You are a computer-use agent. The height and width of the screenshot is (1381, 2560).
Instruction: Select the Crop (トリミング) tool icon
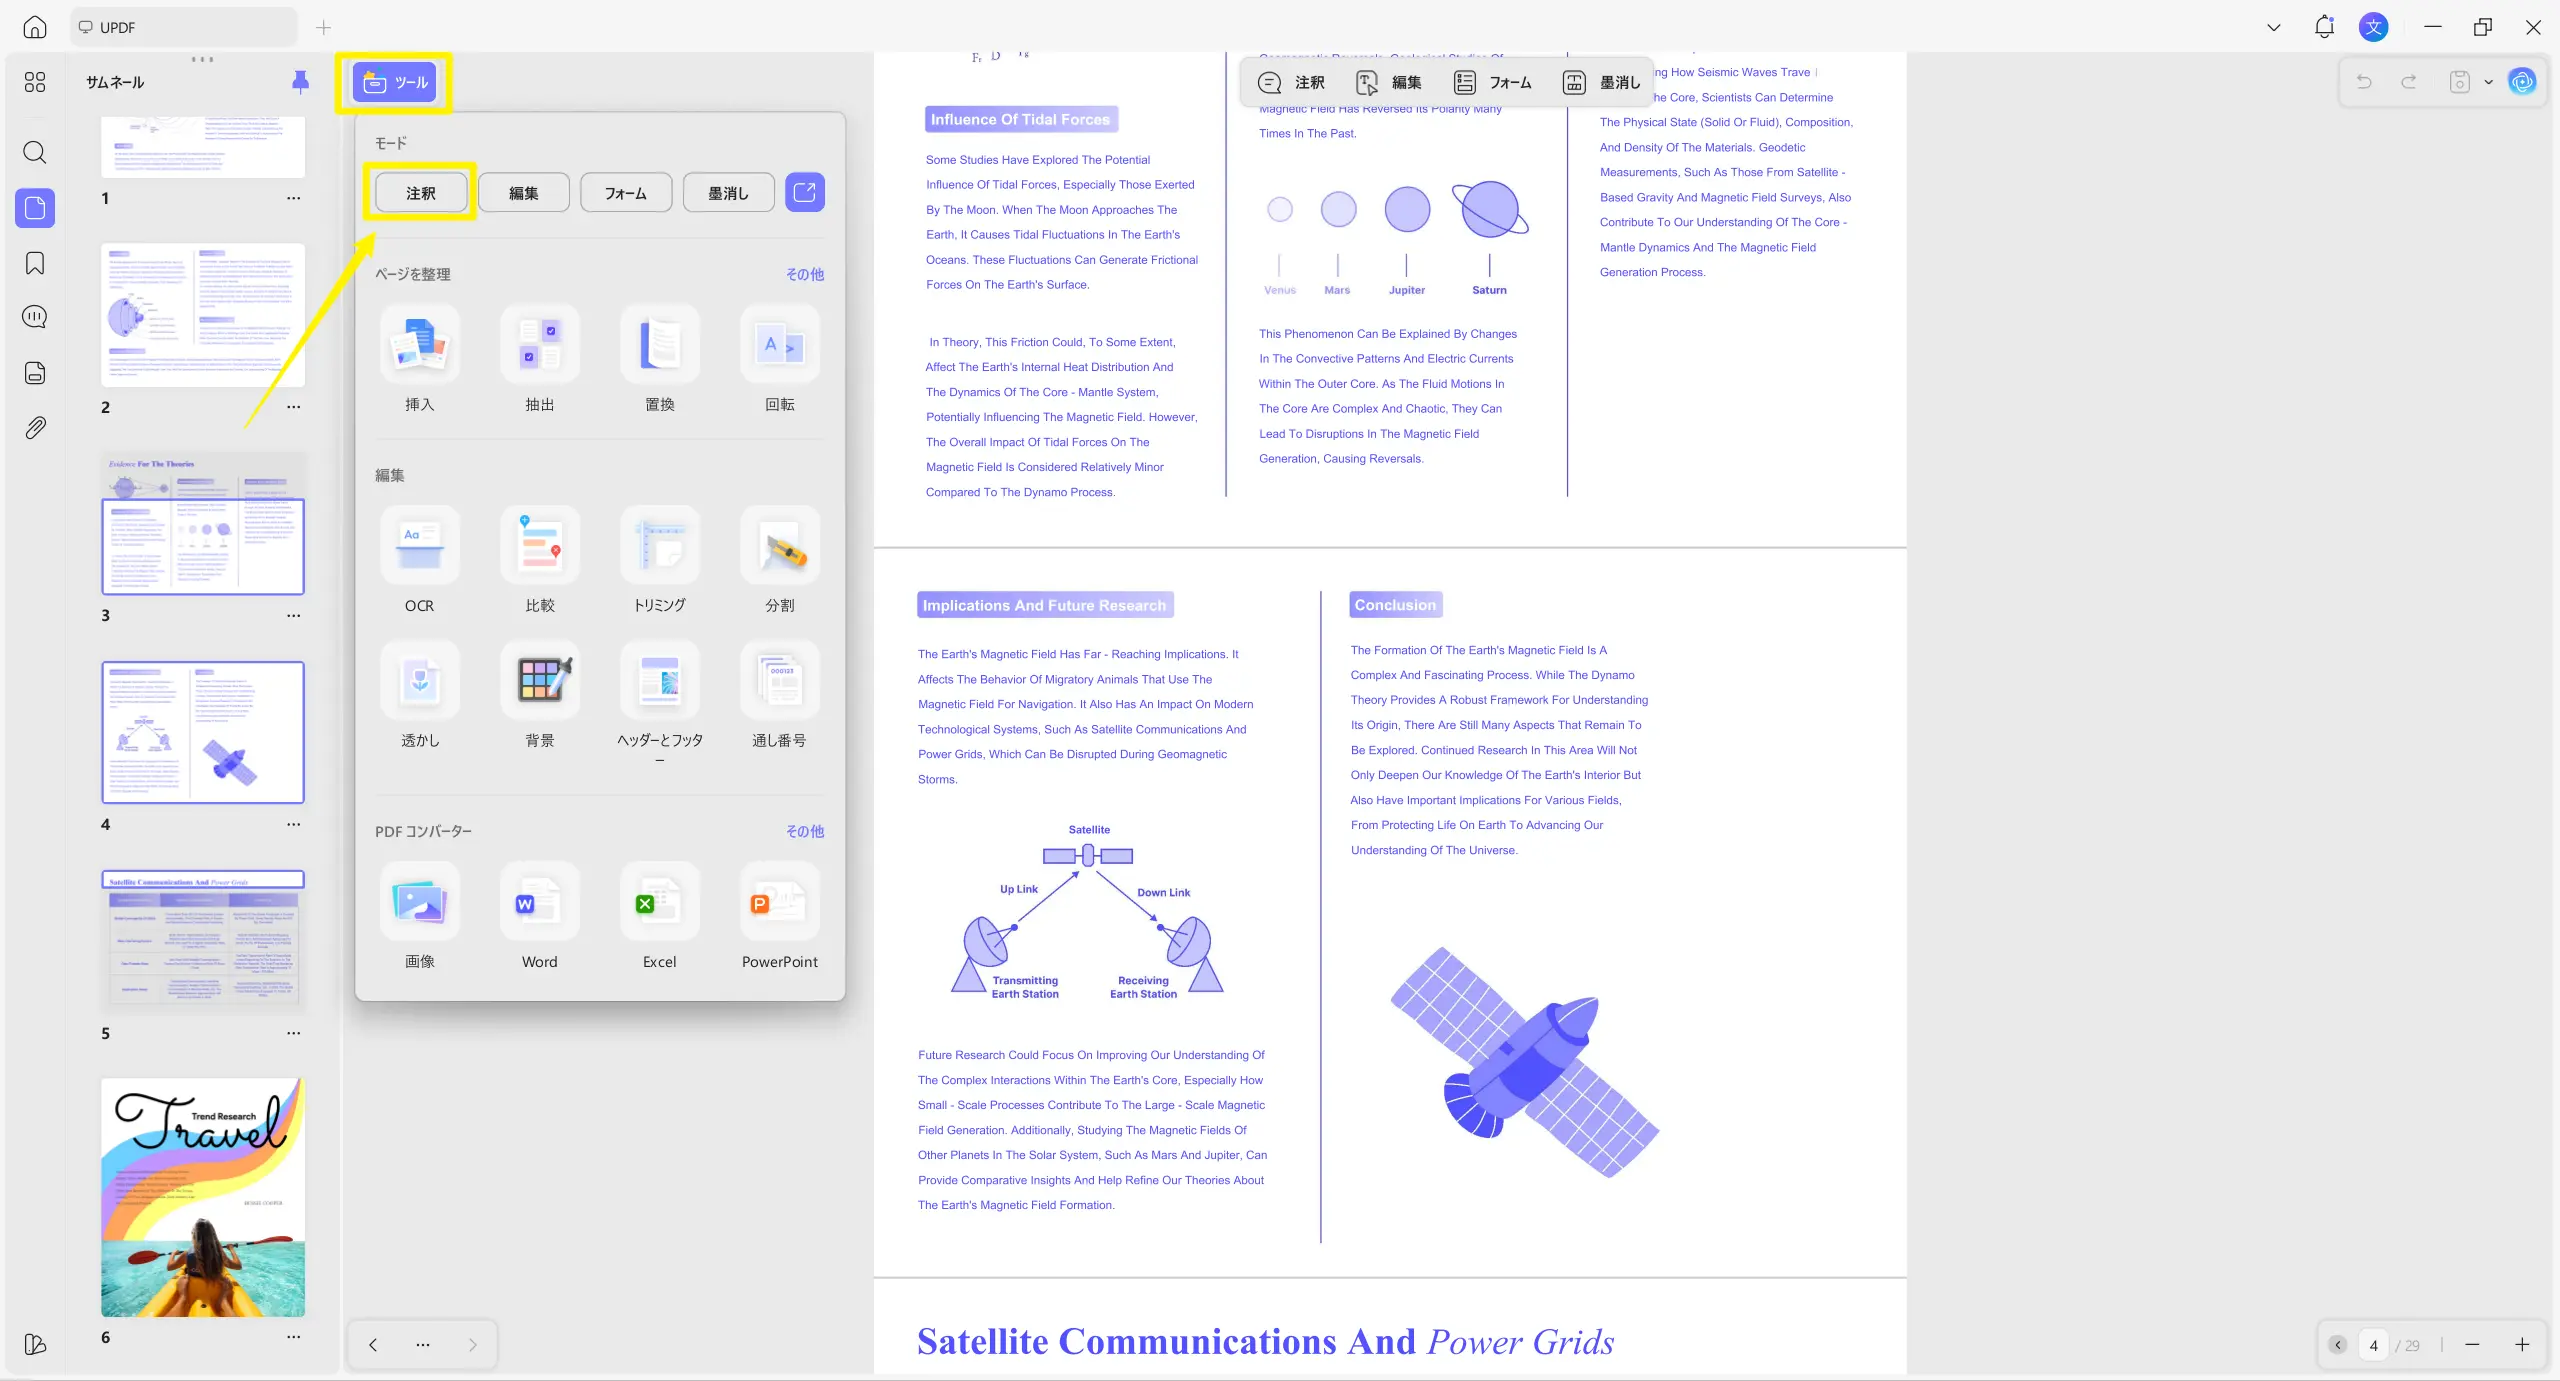(x=659, y=546)
